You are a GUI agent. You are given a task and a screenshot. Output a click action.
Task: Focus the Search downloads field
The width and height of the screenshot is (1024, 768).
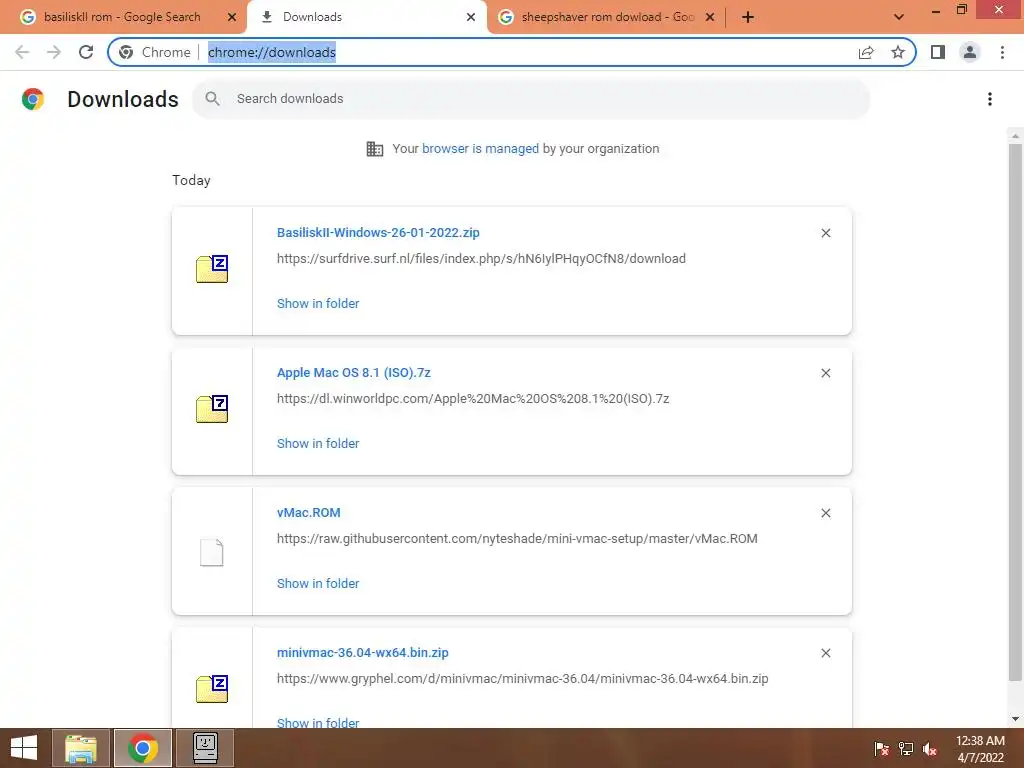pos(531,99)
